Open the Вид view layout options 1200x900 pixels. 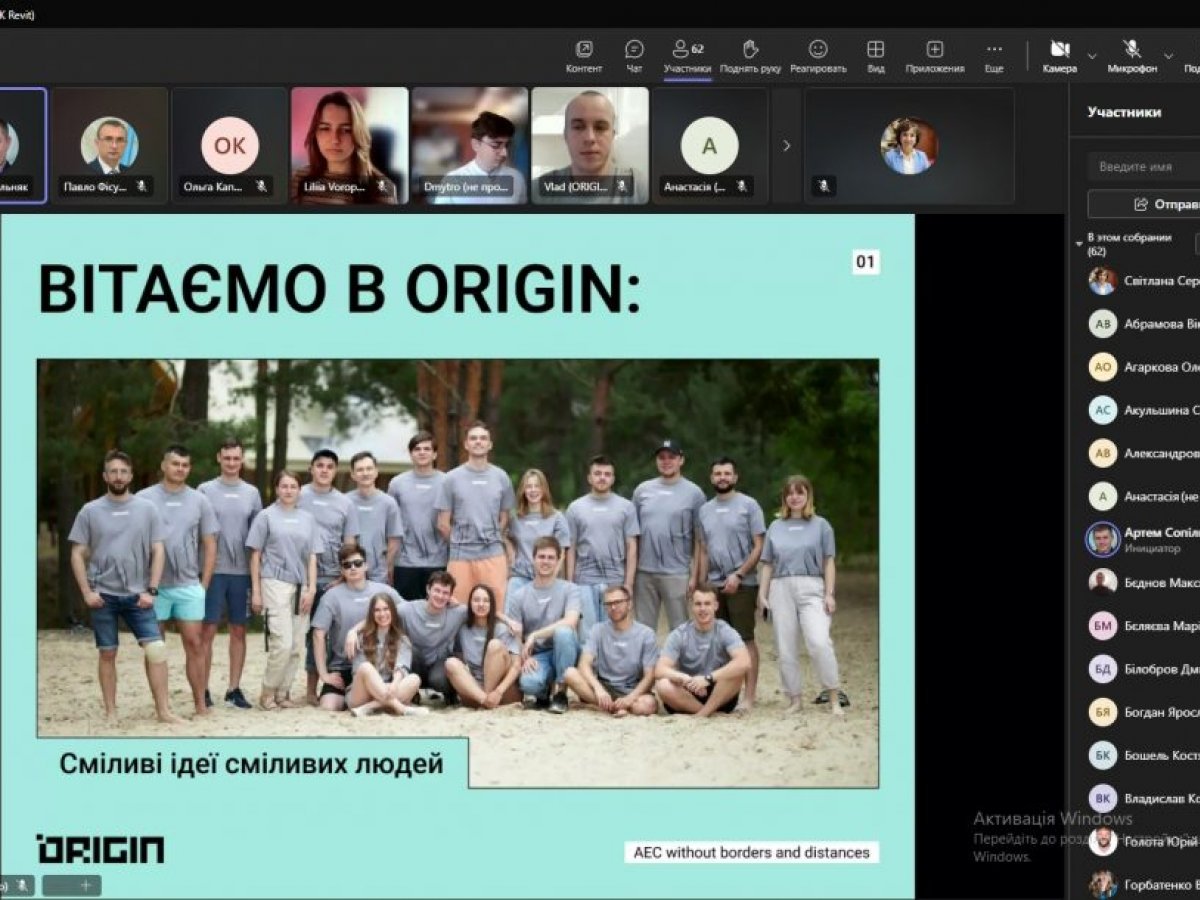pos(875,56)
